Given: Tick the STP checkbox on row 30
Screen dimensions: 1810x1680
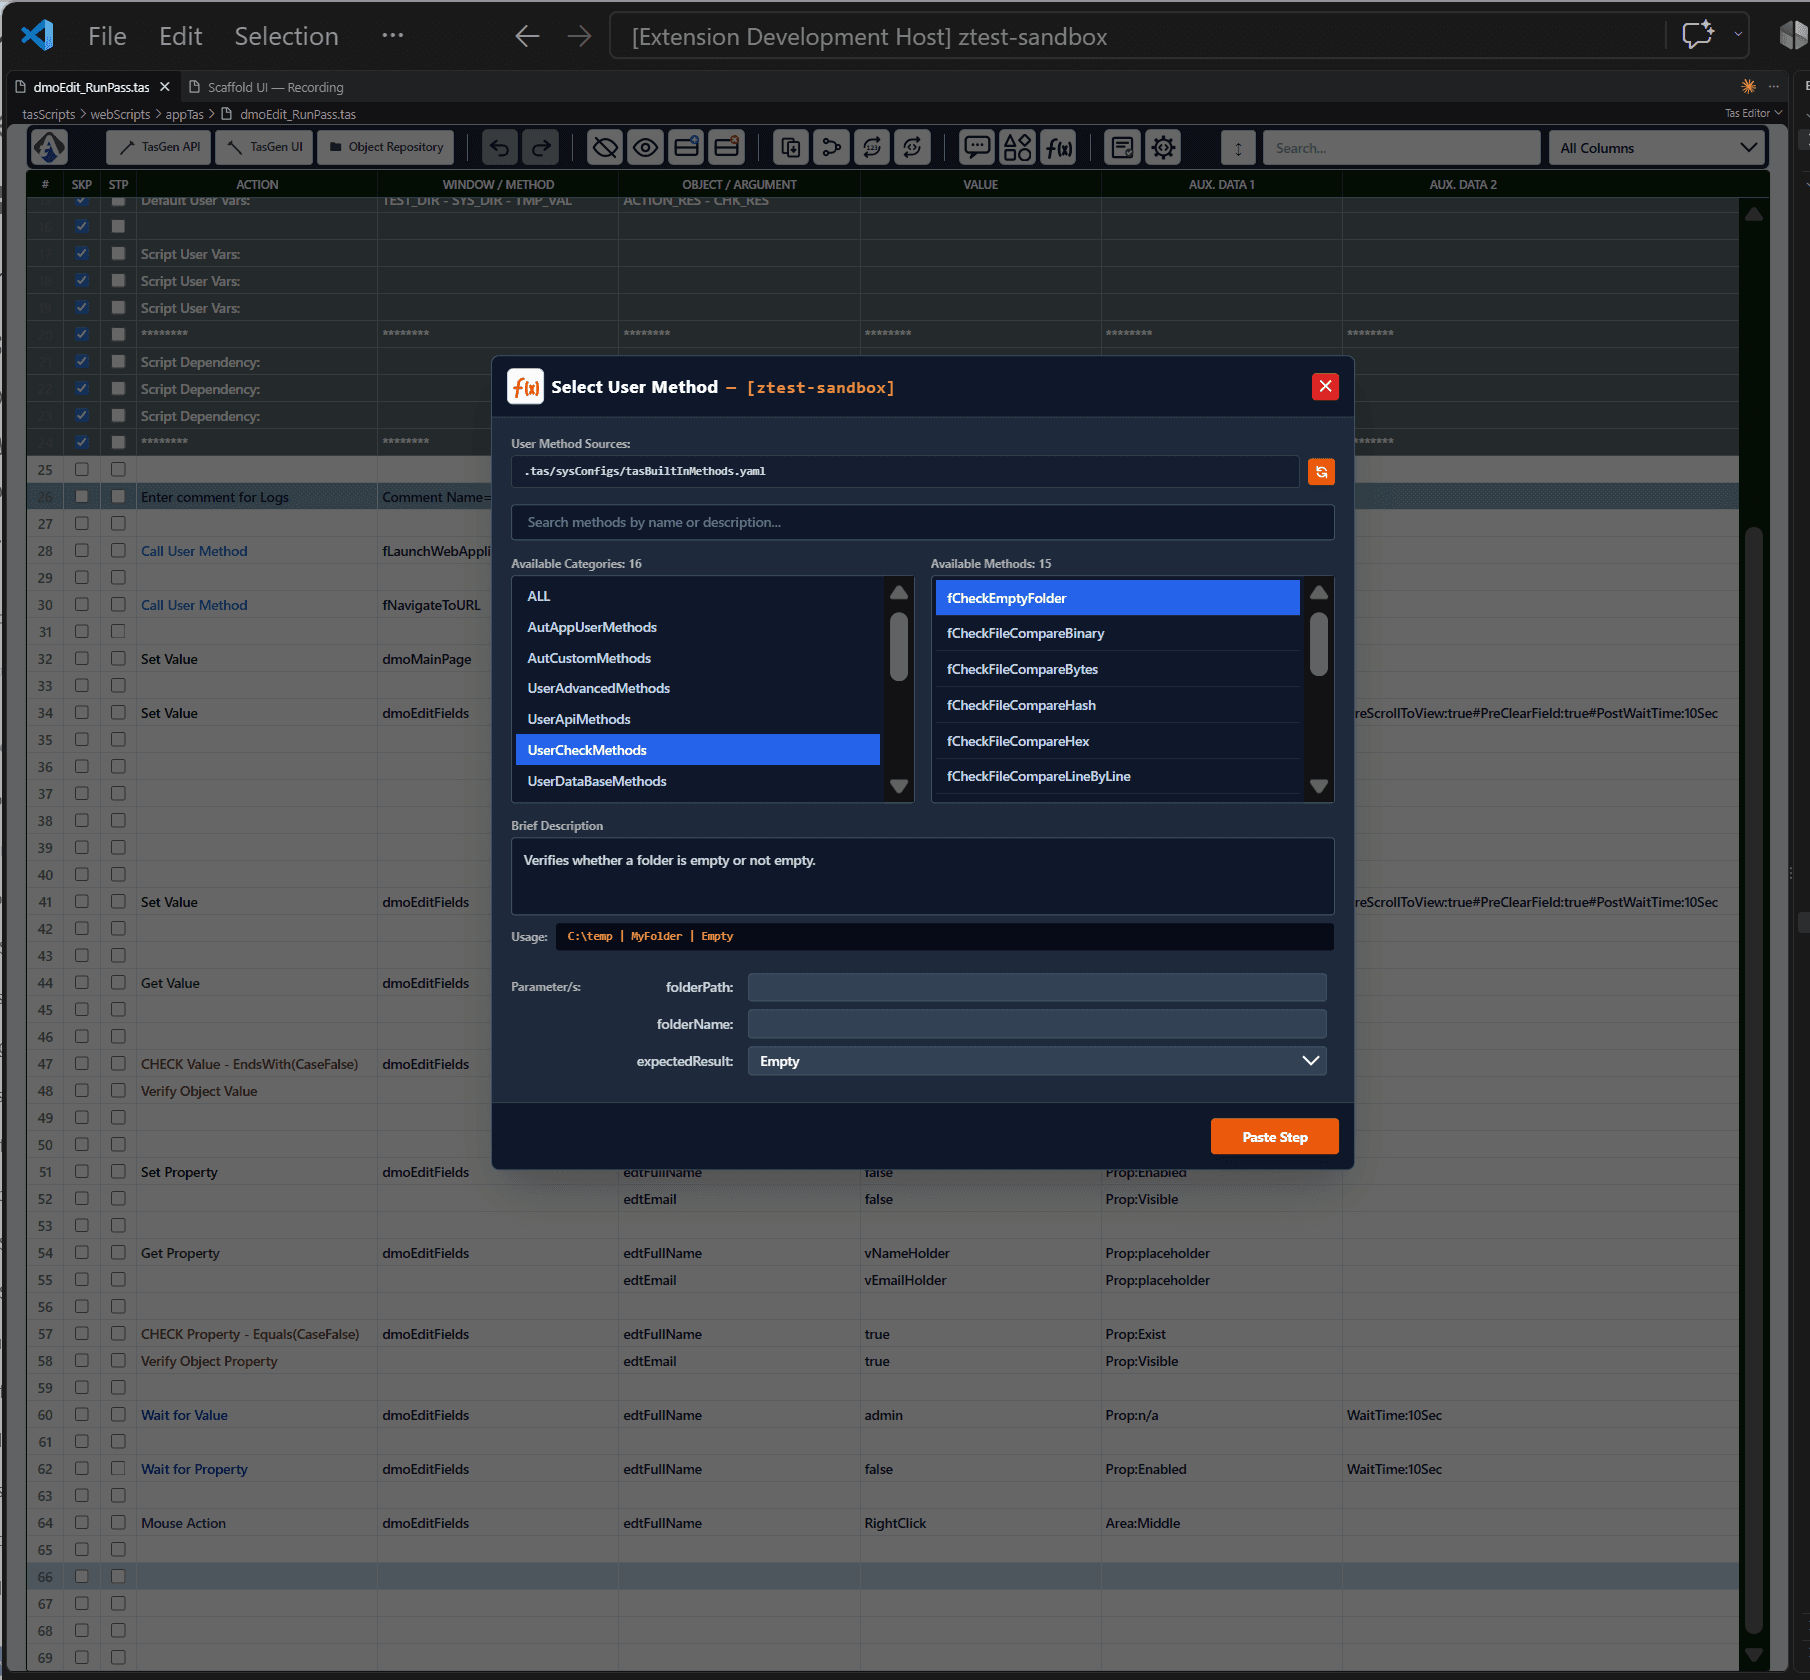Looking at the screenshot, I should tap(118, 605).
